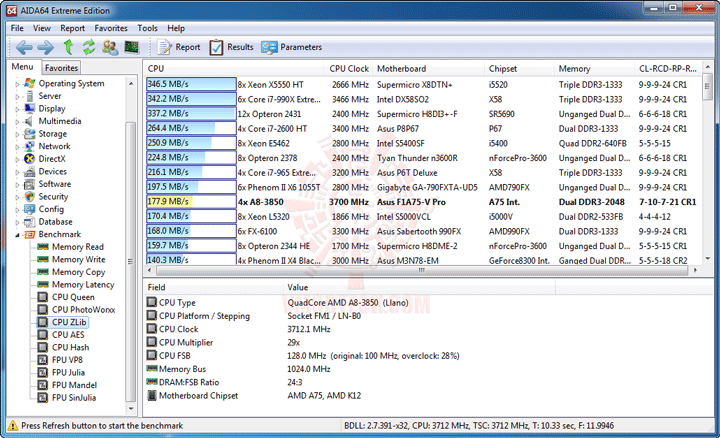The width and height of the screenshot is (720, 438).
Task: Select the Database icon in tree
Action: coord(29,222)
